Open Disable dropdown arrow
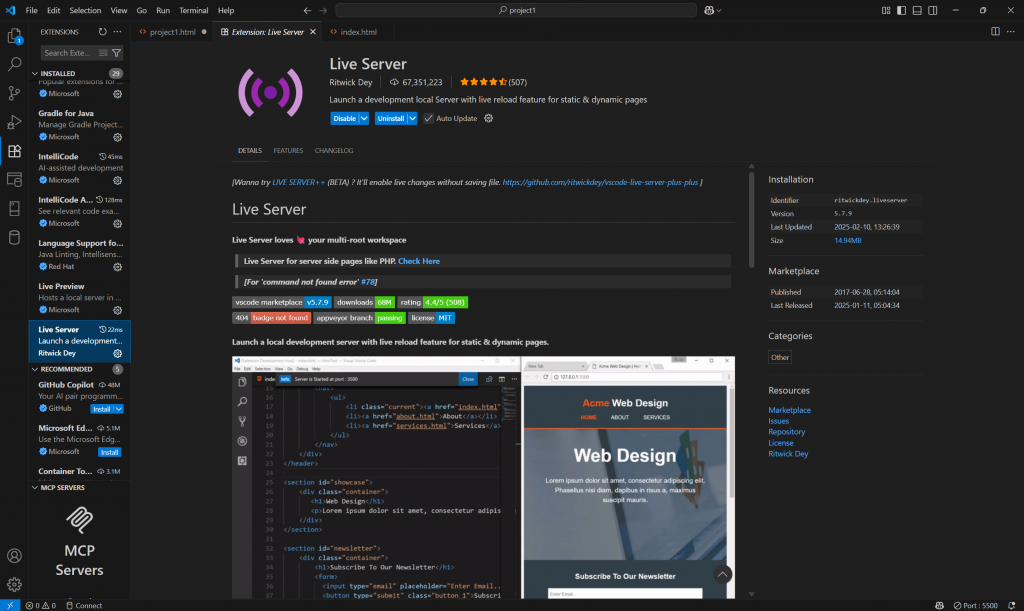 click(x=364, y=118)
